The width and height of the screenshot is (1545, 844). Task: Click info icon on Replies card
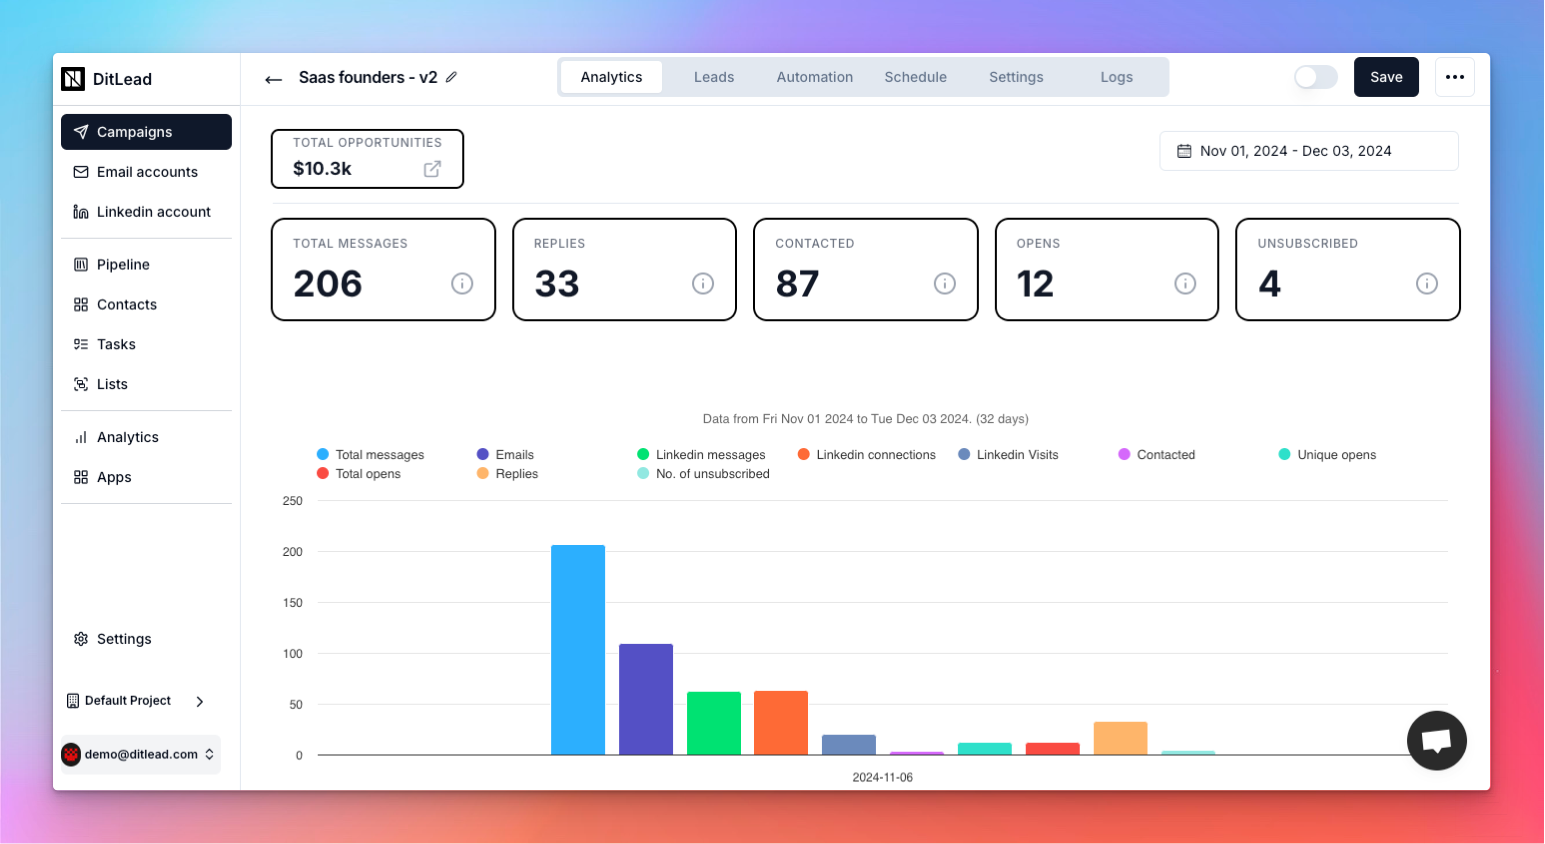click(x=703, y=284)
